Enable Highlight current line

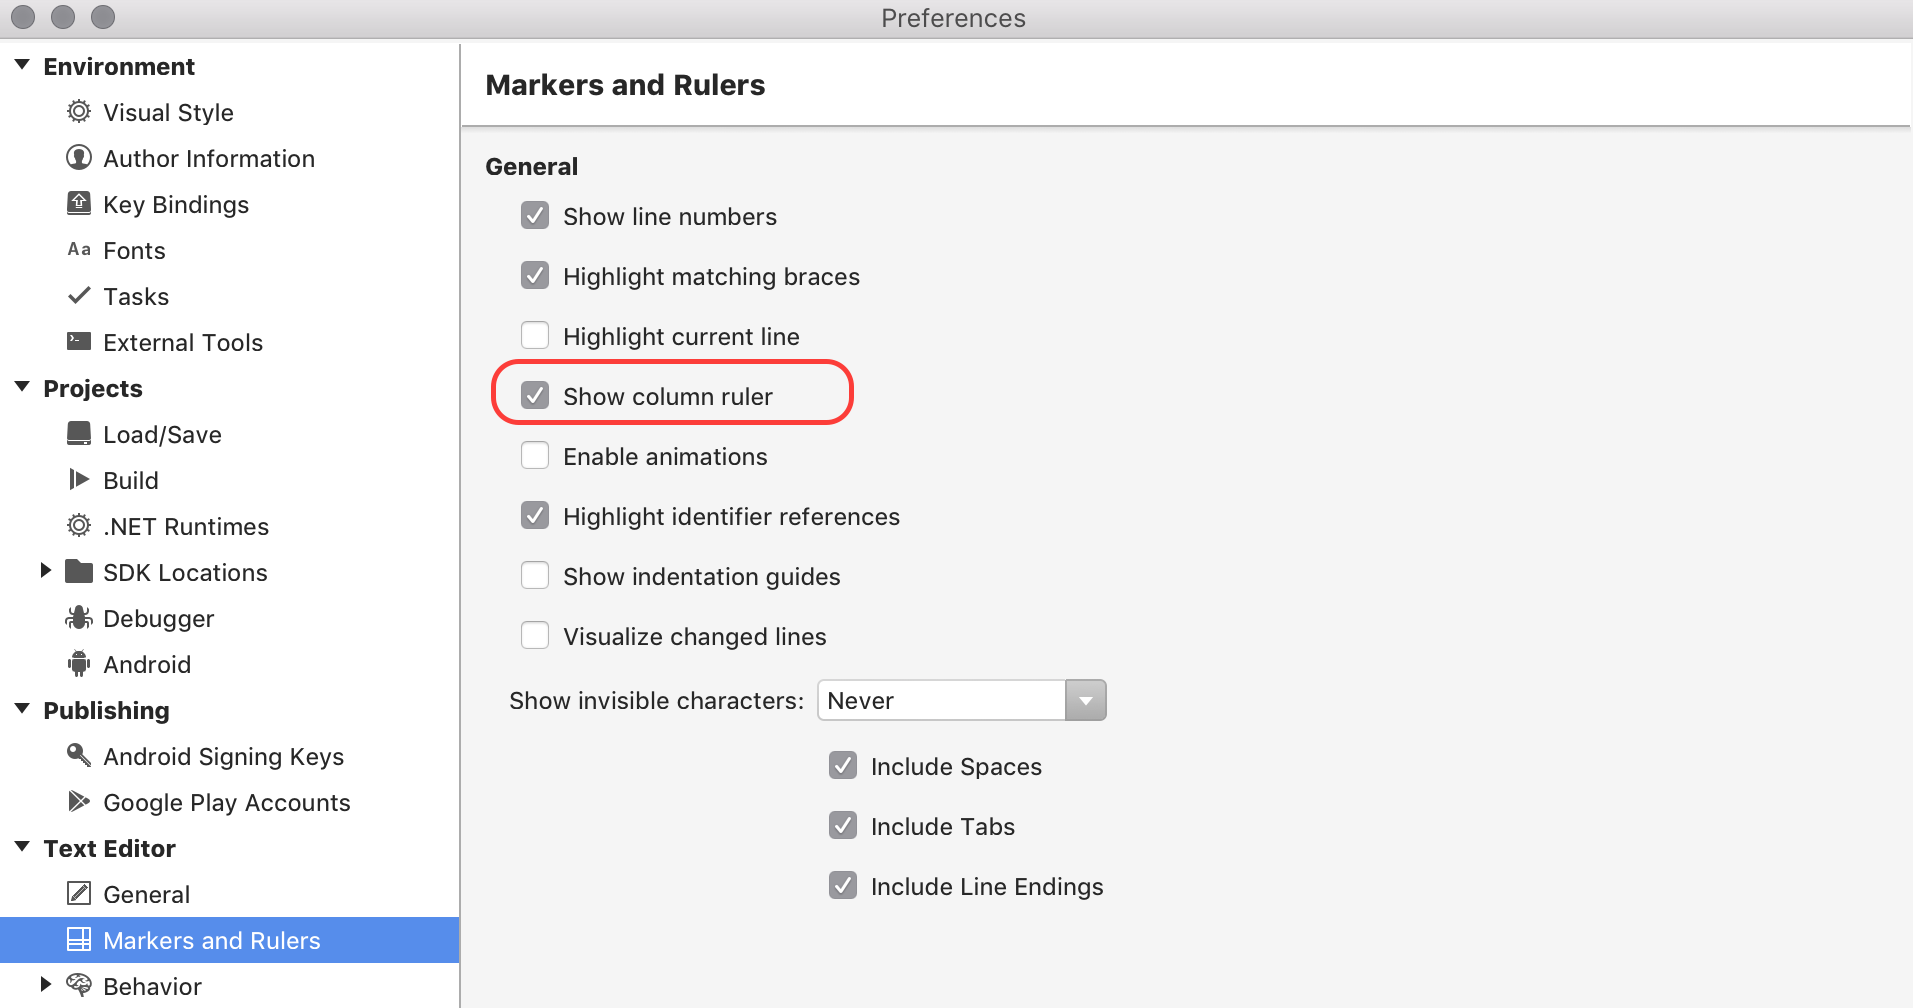535,335
